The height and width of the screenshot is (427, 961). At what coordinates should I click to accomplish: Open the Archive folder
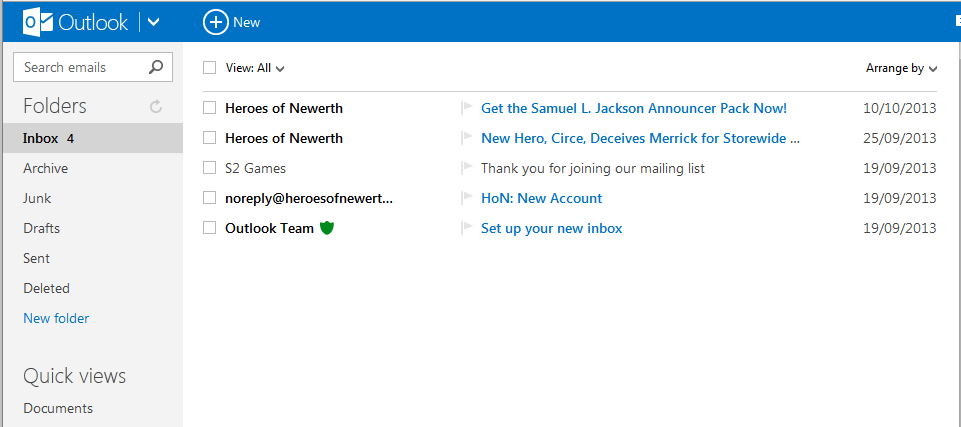[45, 168]
